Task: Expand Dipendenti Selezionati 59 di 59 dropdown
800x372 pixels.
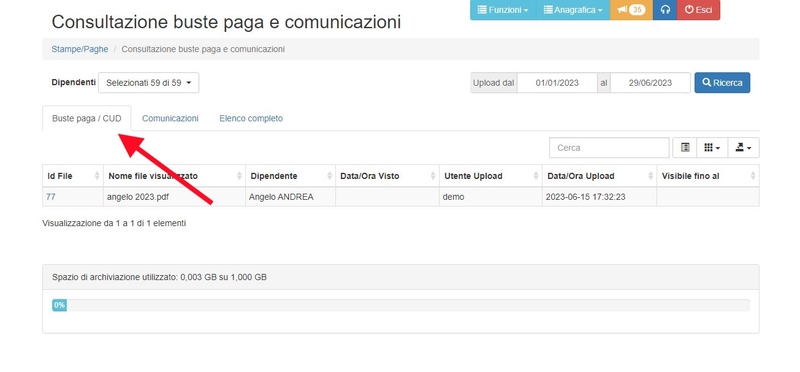Action: [148, 83]
